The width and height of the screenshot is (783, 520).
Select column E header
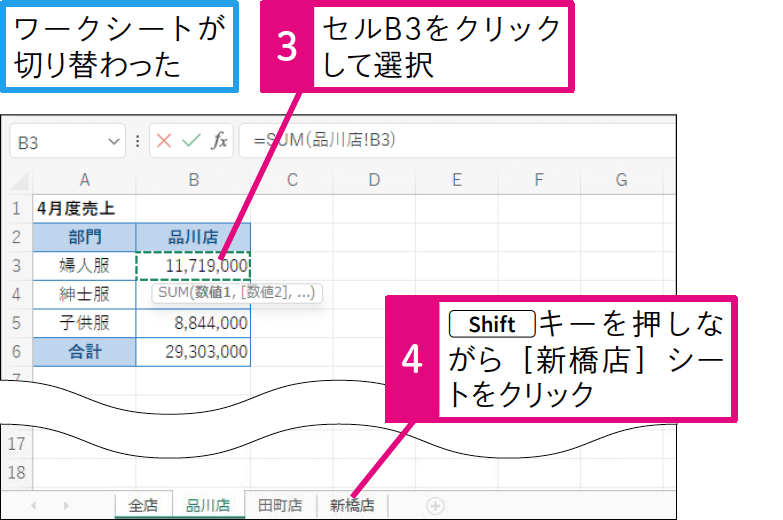[x=456, y=180]
